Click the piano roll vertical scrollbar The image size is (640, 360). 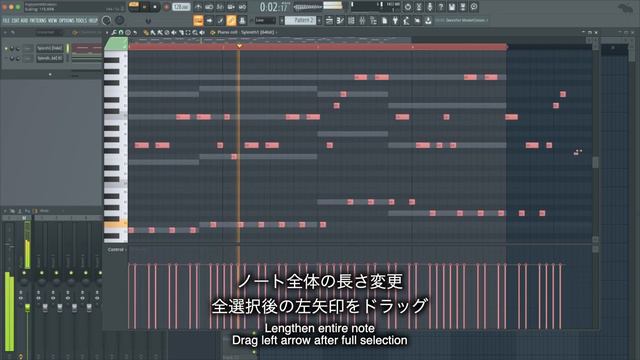click(595, 162)
